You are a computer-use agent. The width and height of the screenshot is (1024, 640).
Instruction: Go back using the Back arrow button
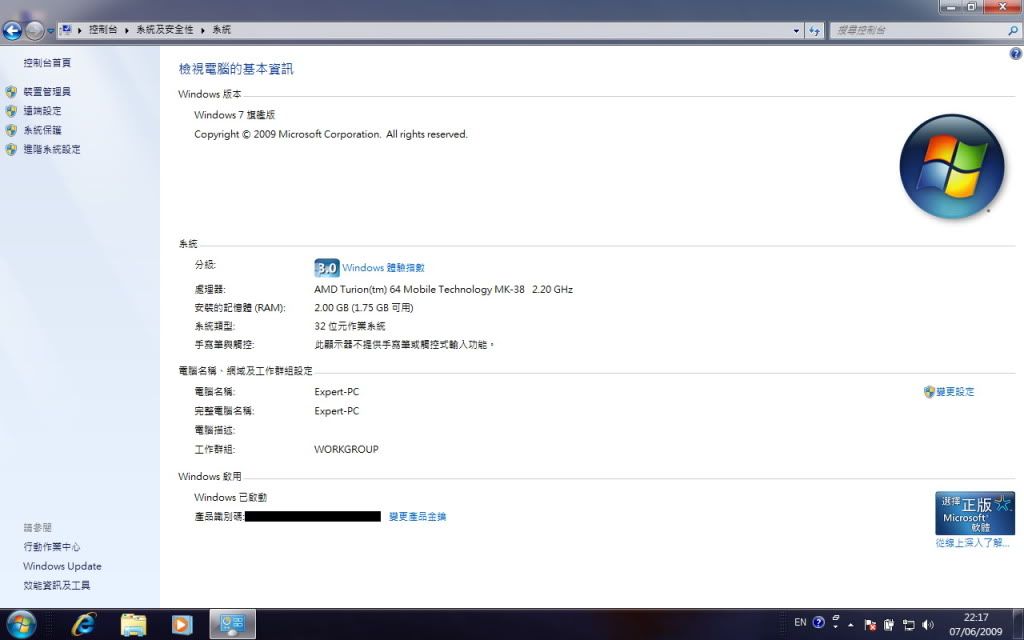tap(12, 30)
